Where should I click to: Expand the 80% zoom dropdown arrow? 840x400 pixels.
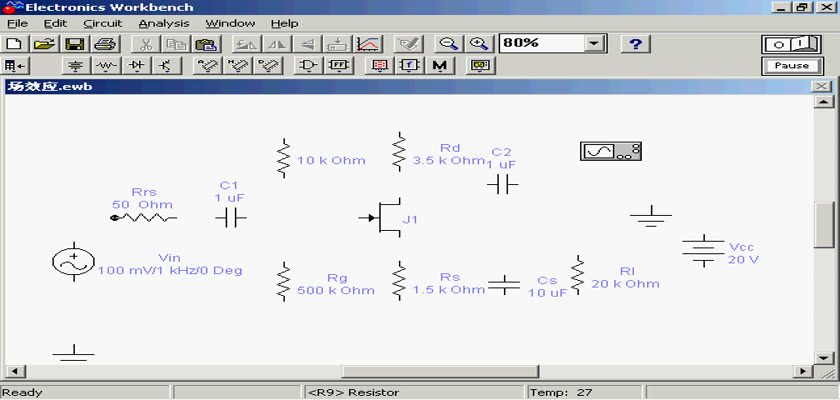point(594,44)
